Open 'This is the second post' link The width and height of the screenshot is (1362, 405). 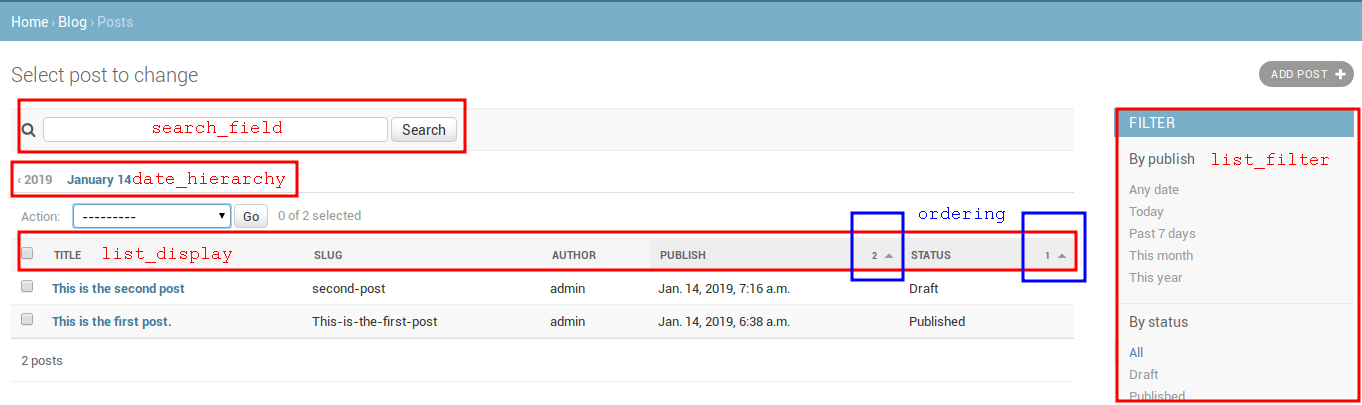(118, 289)
